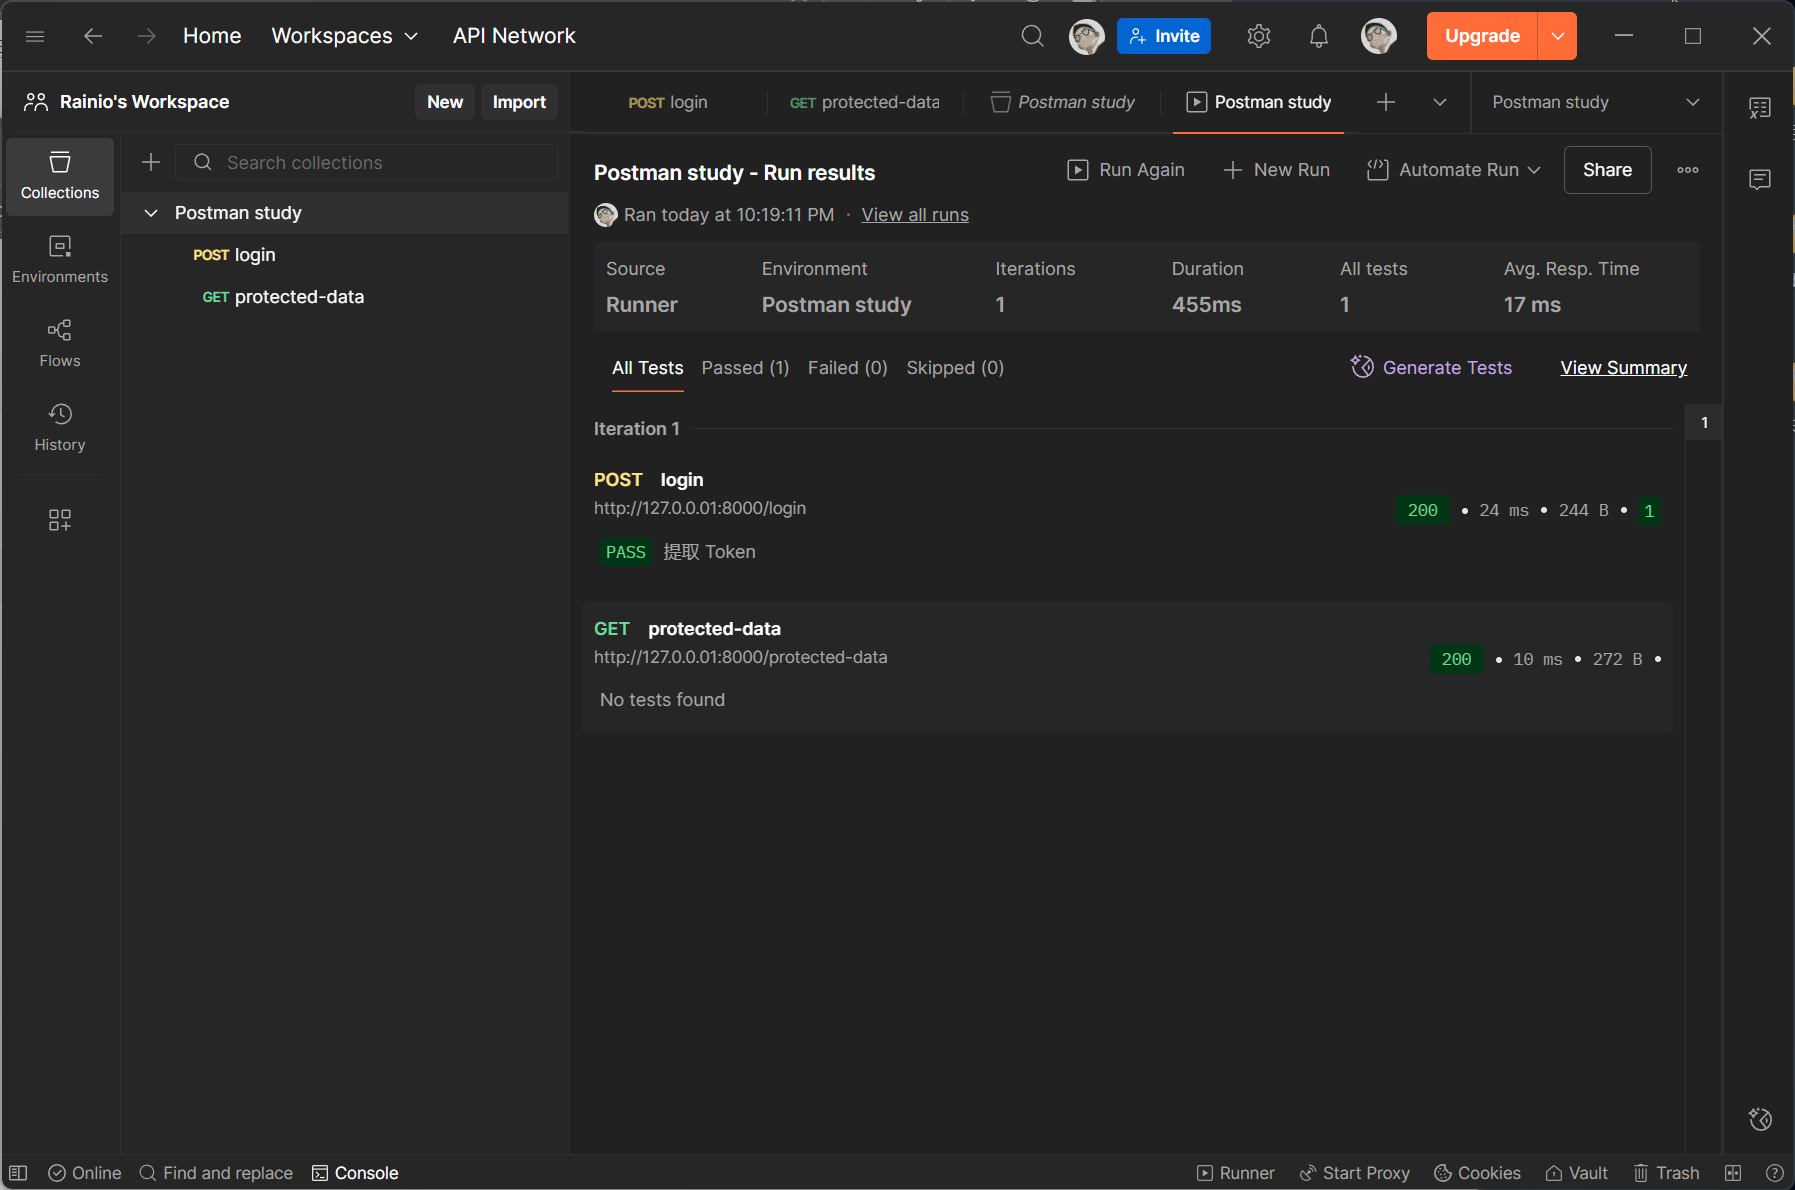Open the global search icon

coord(1033,36)
